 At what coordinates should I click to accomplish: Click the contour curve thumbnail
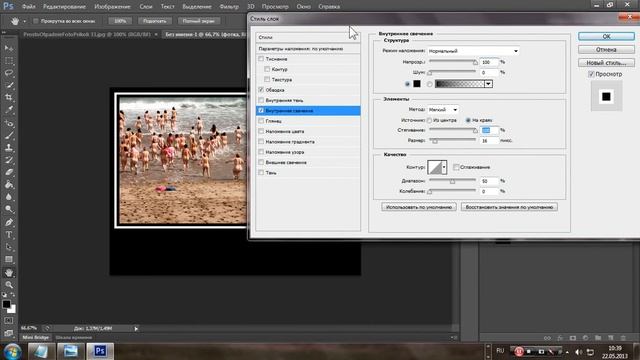[x=435, y=167]
